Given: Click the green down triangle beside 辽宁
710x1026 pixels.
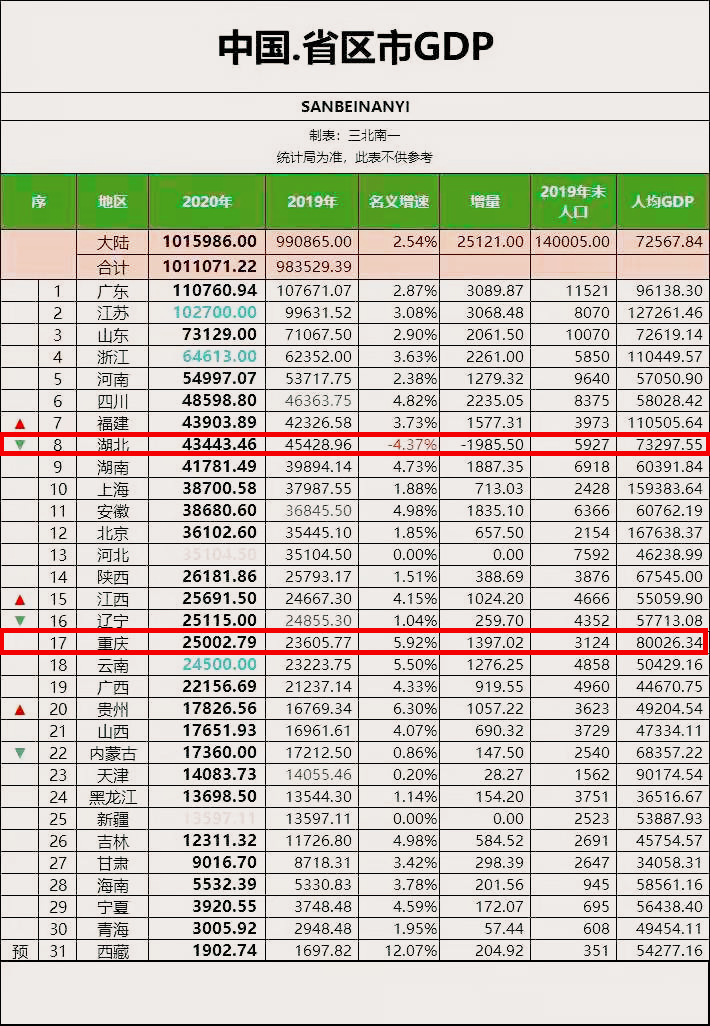Looking at the screenshot, I should pos(20,620).
